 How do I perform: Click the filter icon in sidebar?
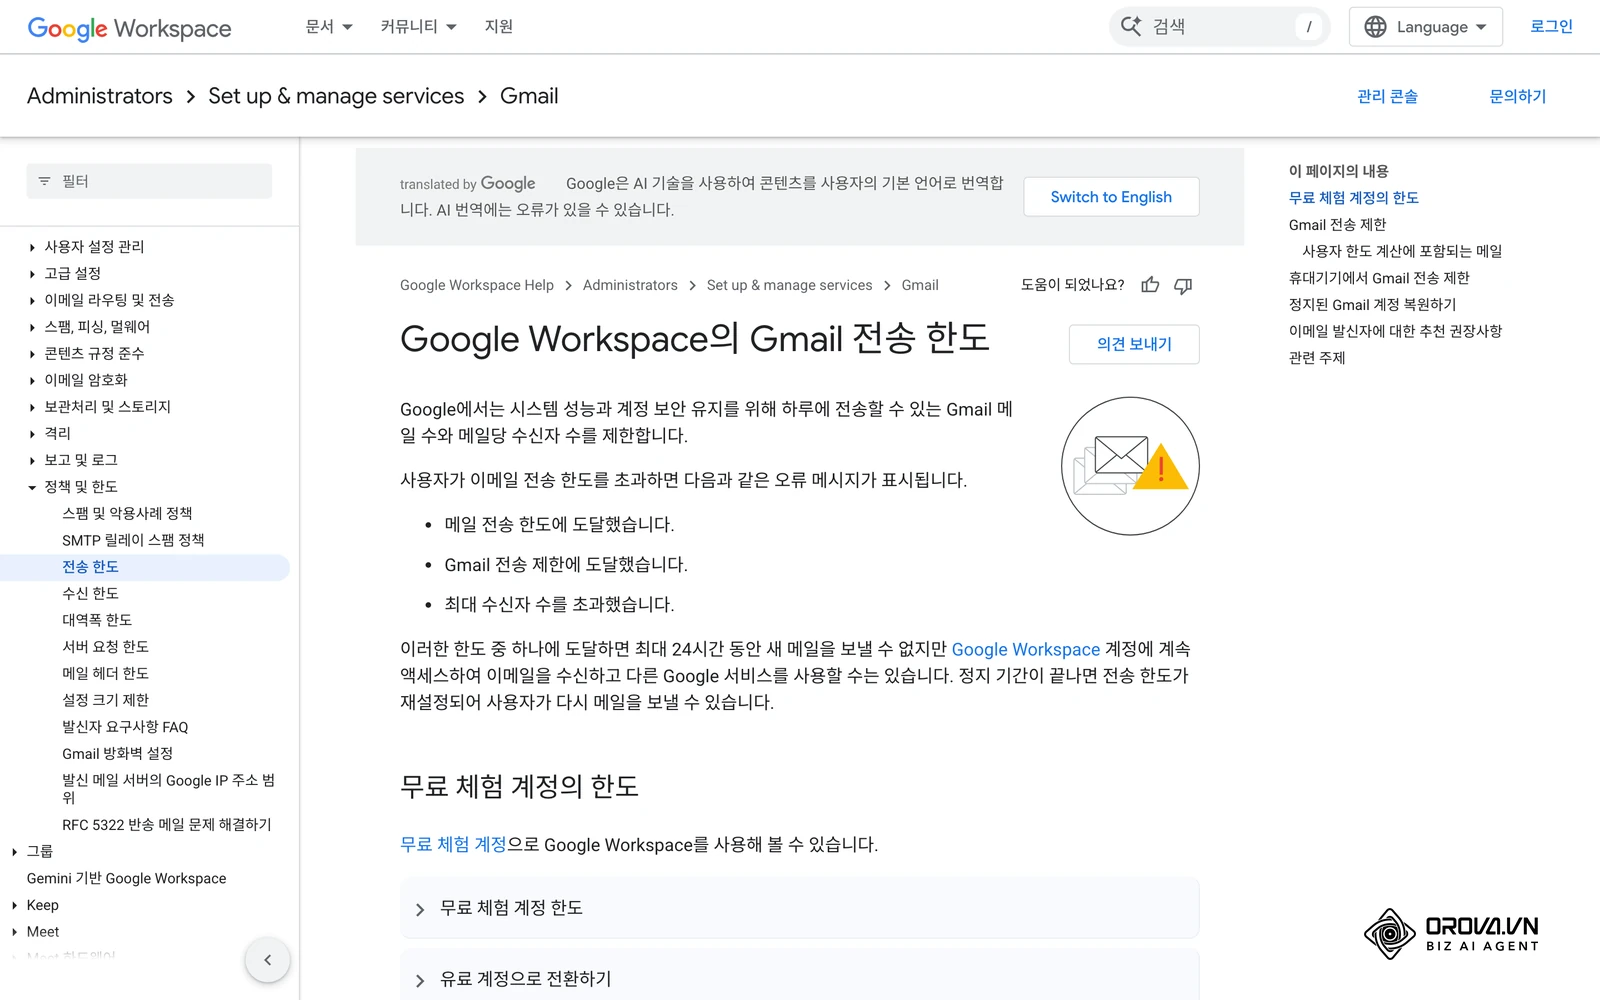(x=44, y=181)
